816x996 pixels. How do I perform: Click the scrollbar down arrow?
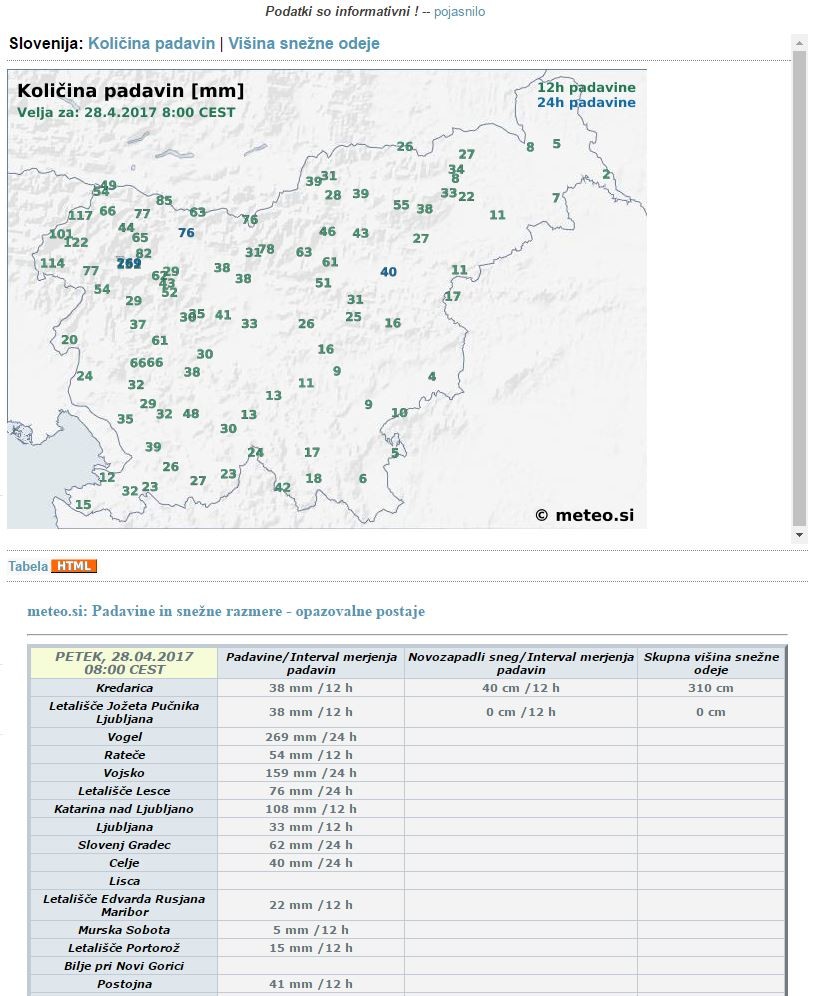pos(799,535)
